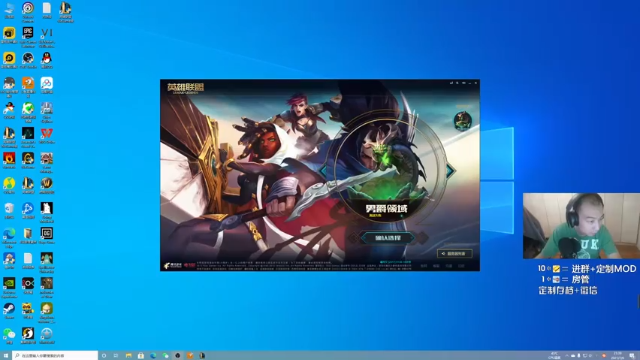This screenshot has width=640, height=360.
Task: Open File Explorer from the taskbar
Action: coord(129,356)
